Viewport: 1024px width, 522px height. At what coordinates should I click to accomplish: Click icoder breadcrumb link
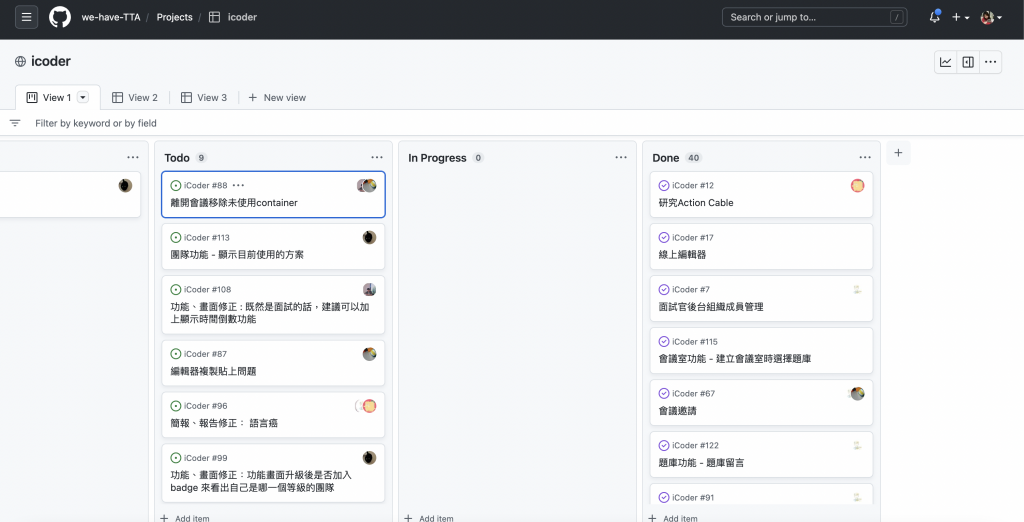click(242, 18)
